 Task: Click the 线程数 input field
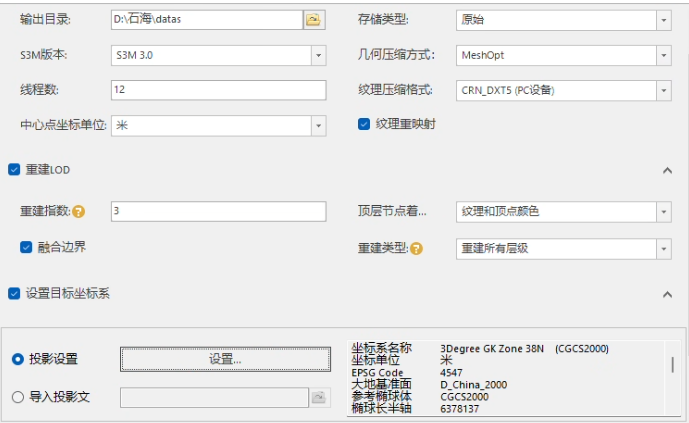coord(218,90)
